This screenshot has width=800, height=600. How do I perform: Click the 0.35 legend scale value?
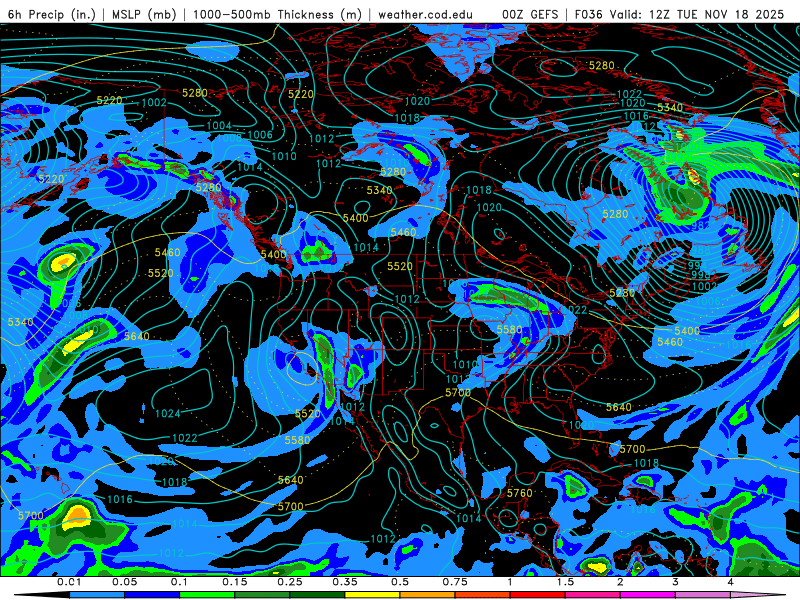(345, 582)
